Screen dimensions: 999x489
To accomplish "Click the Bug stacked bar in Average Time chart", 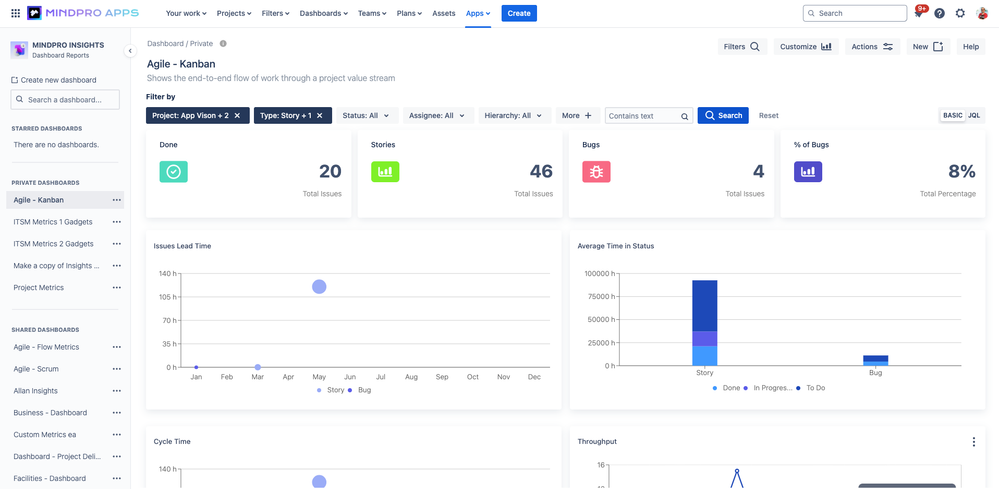I will click(875, 360).
